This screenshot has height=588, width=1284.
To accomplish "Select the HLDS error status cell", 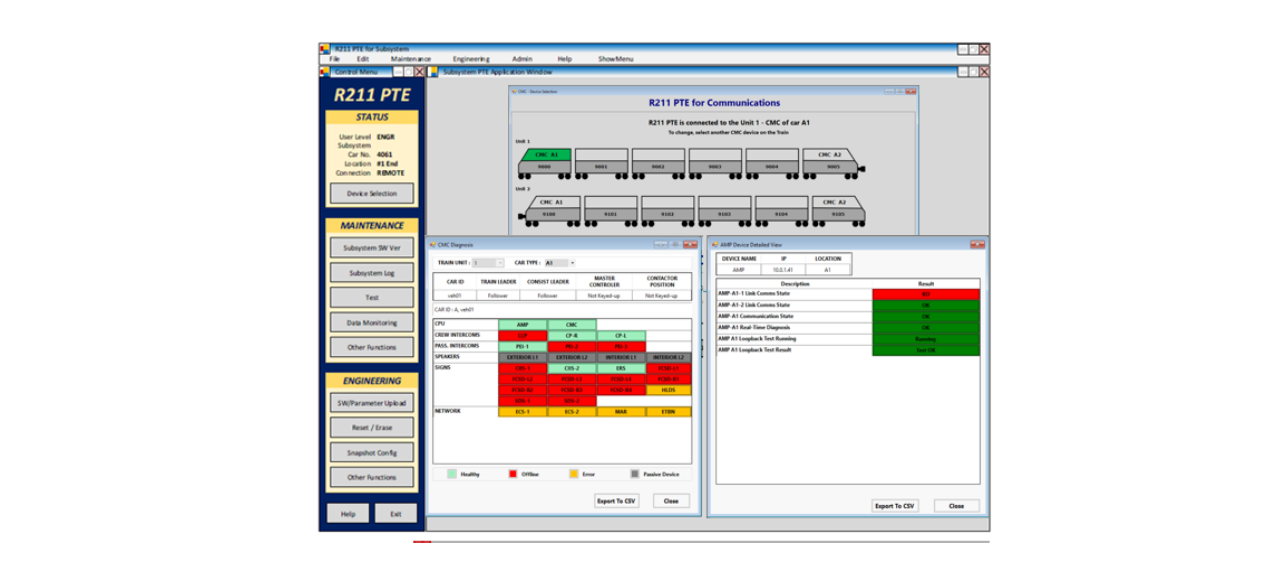I will pyautogui.click(x=668, y=390).
